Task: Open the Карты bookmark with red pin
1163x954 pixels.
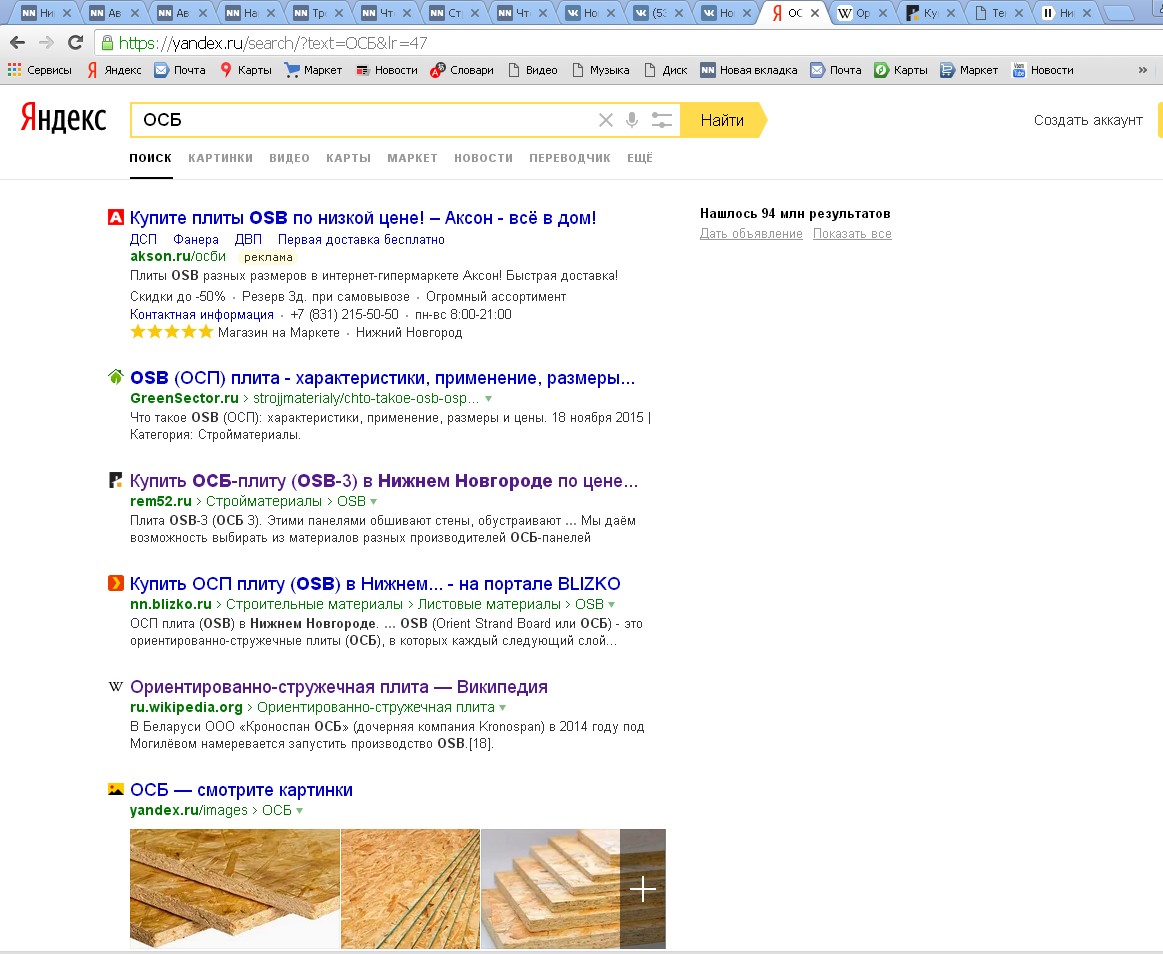Action: pos(246,70)
